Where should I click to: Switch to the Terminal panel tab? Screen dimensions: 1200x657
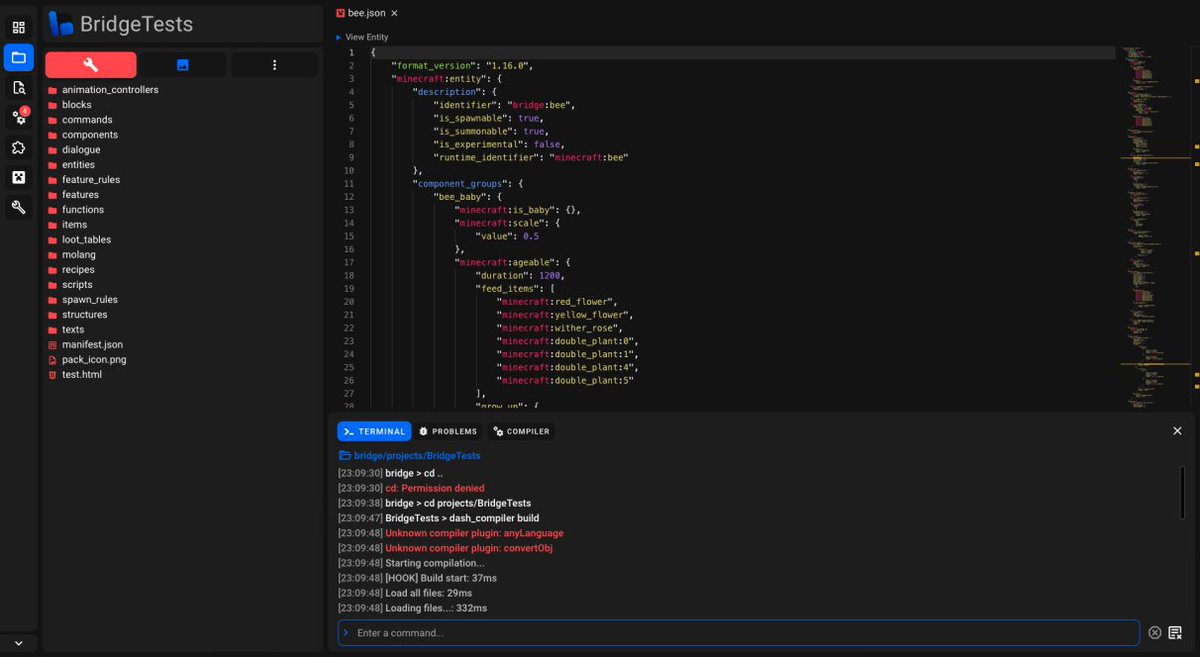374,431
